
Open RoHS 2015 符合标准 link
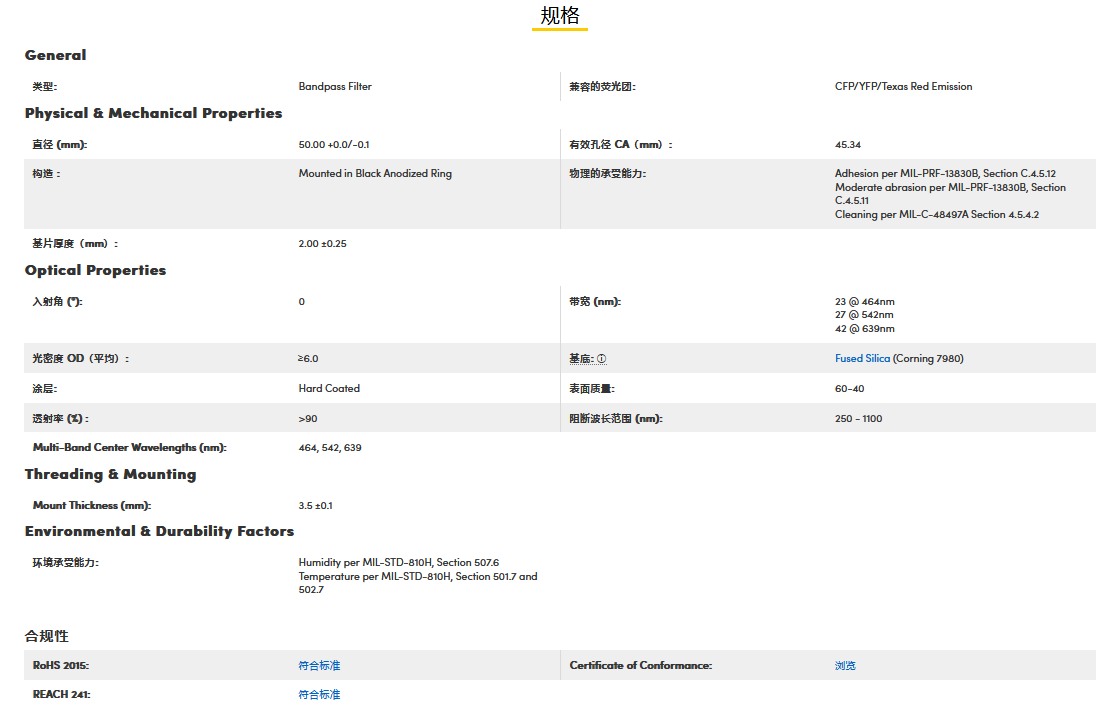[x=319, y=665]
